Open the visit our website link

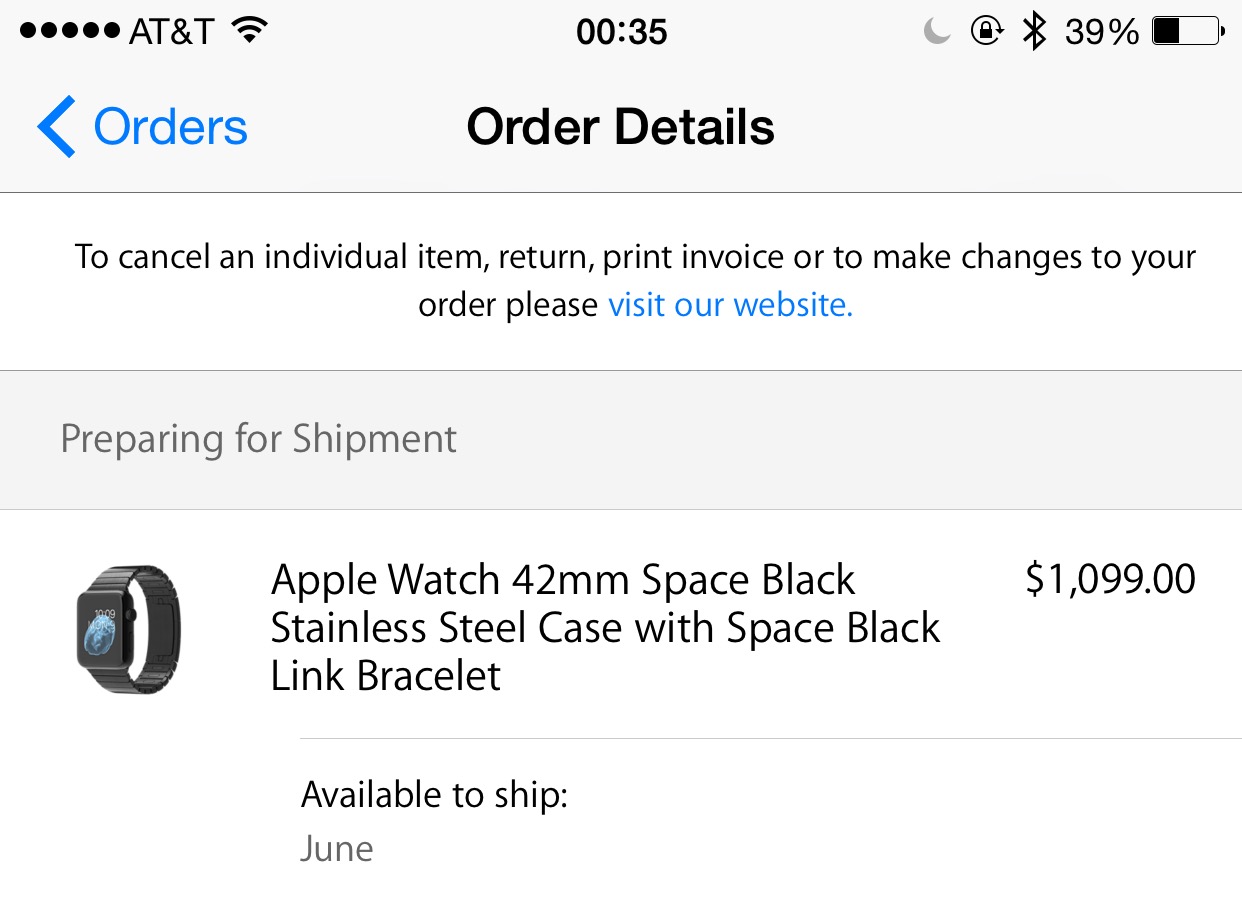[730, 305]
